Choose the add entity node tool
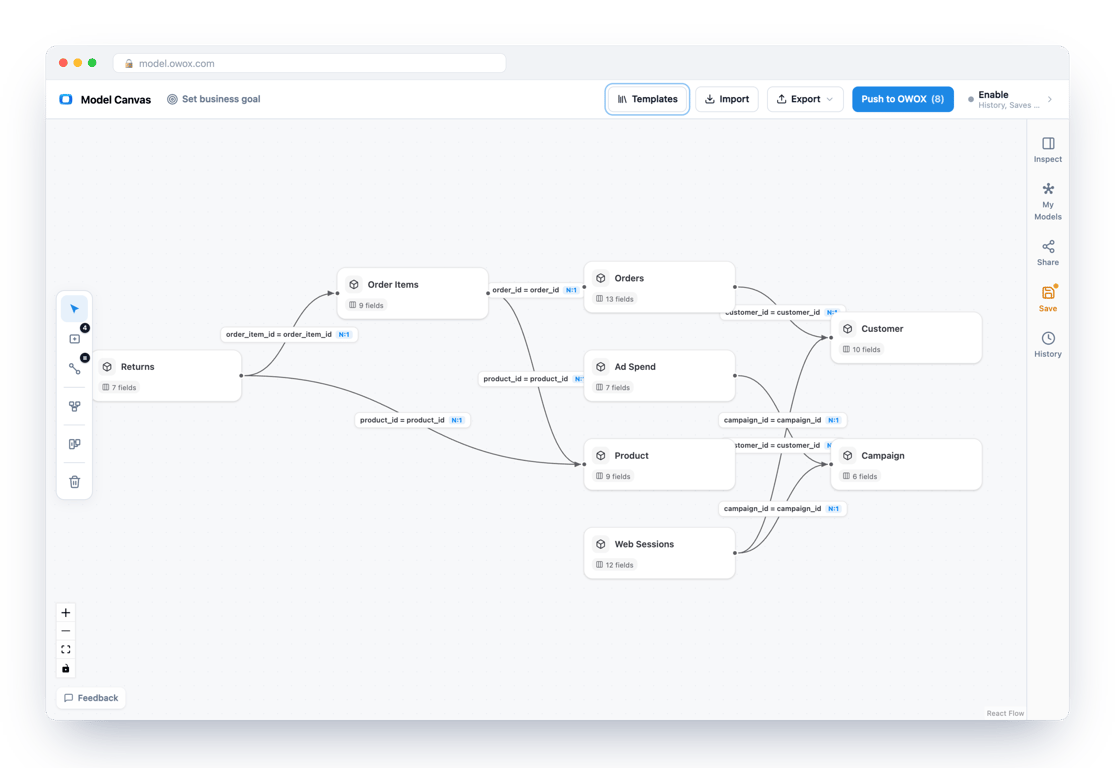 coord(75,338)
